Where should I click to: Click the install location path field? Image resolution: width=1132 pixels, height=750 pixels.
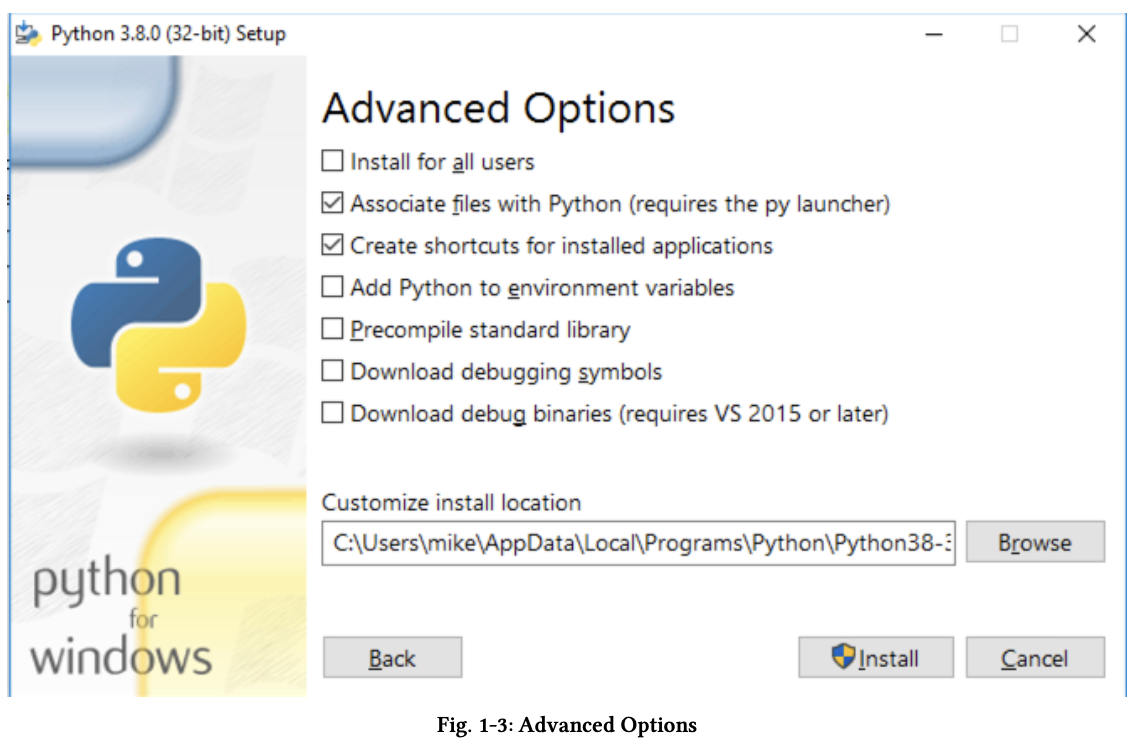638,543
